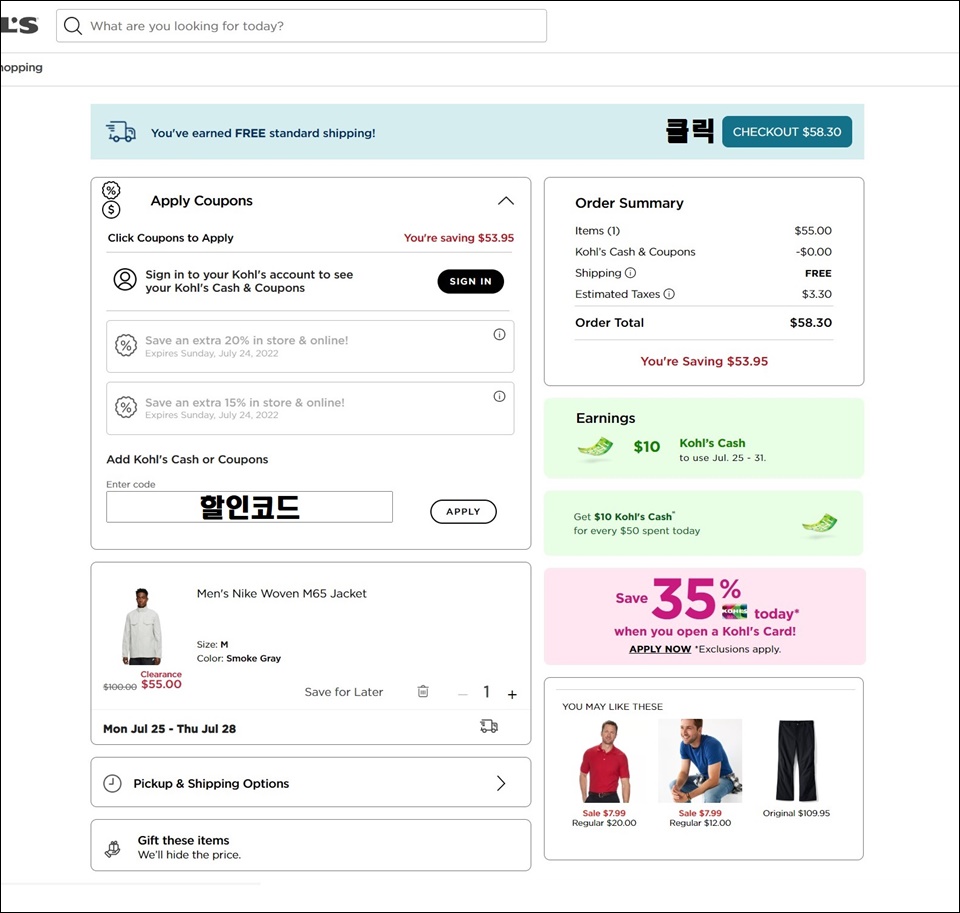Click the Items (1) line
This screenshot has width=960, height=913.
coord(703,231)
